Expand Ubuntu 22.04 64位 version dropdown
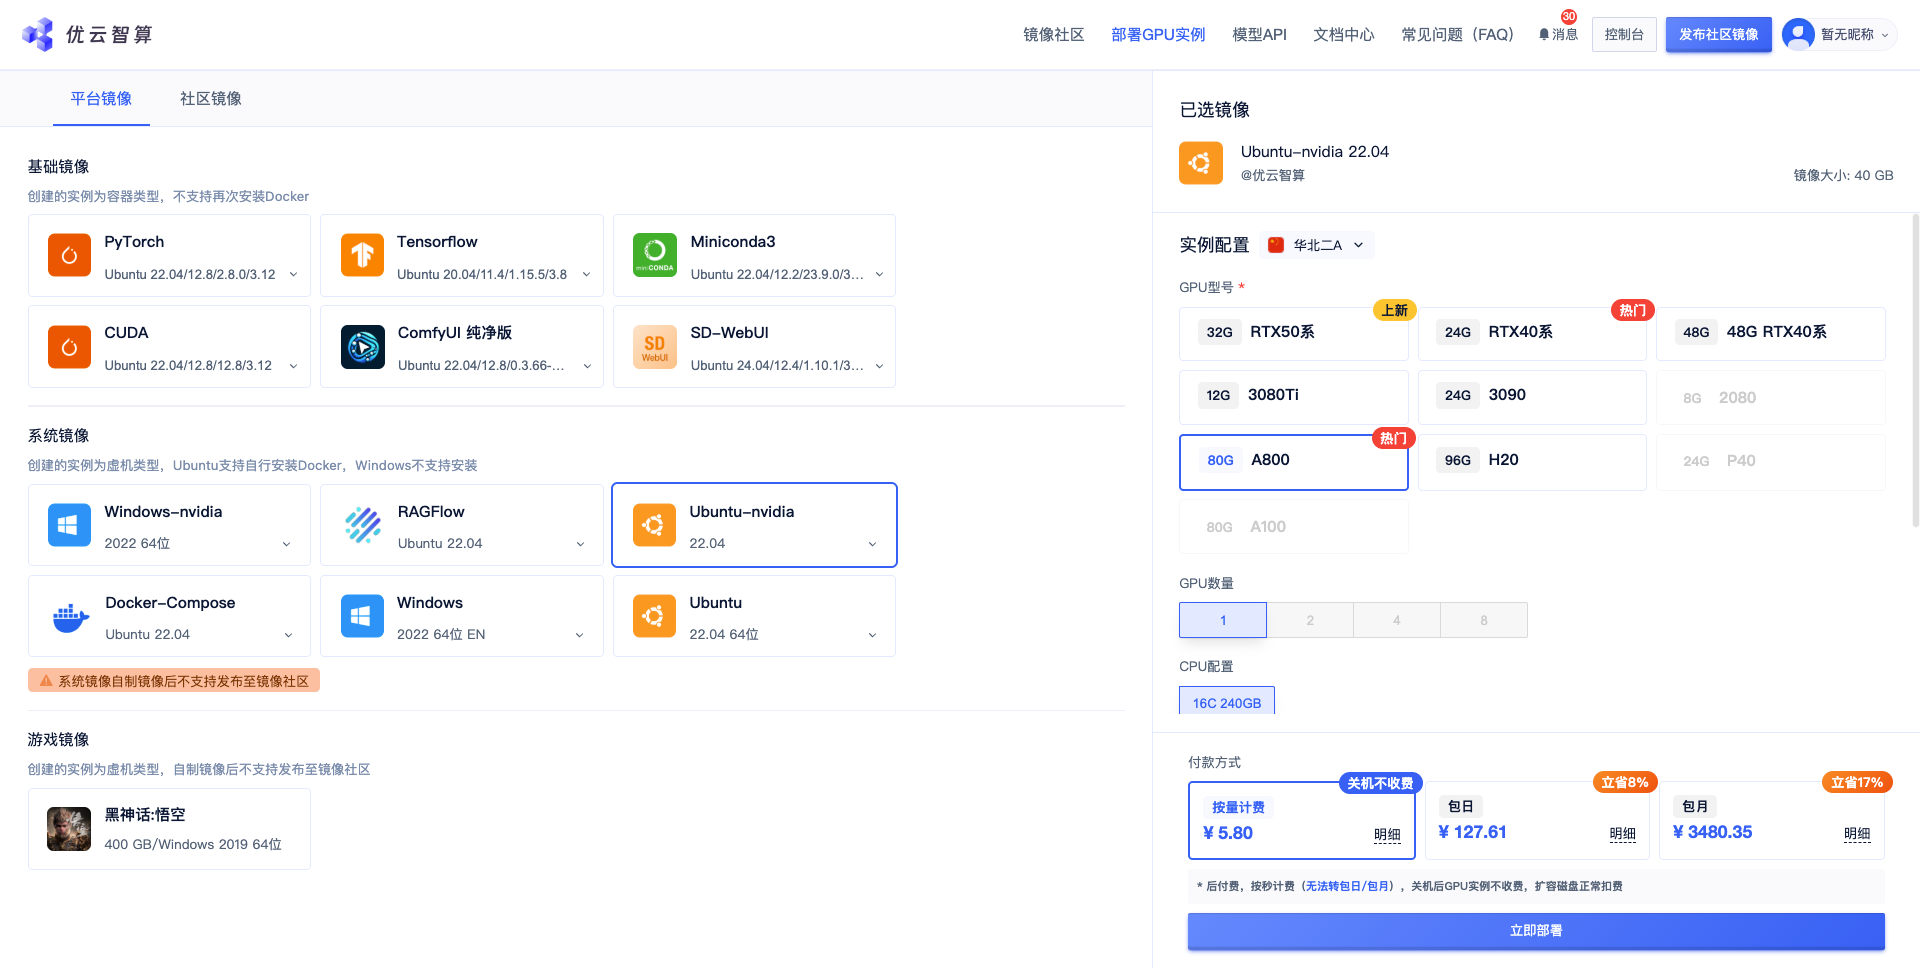This screenshot has height=968, width=1920. (x=872, y=635)
